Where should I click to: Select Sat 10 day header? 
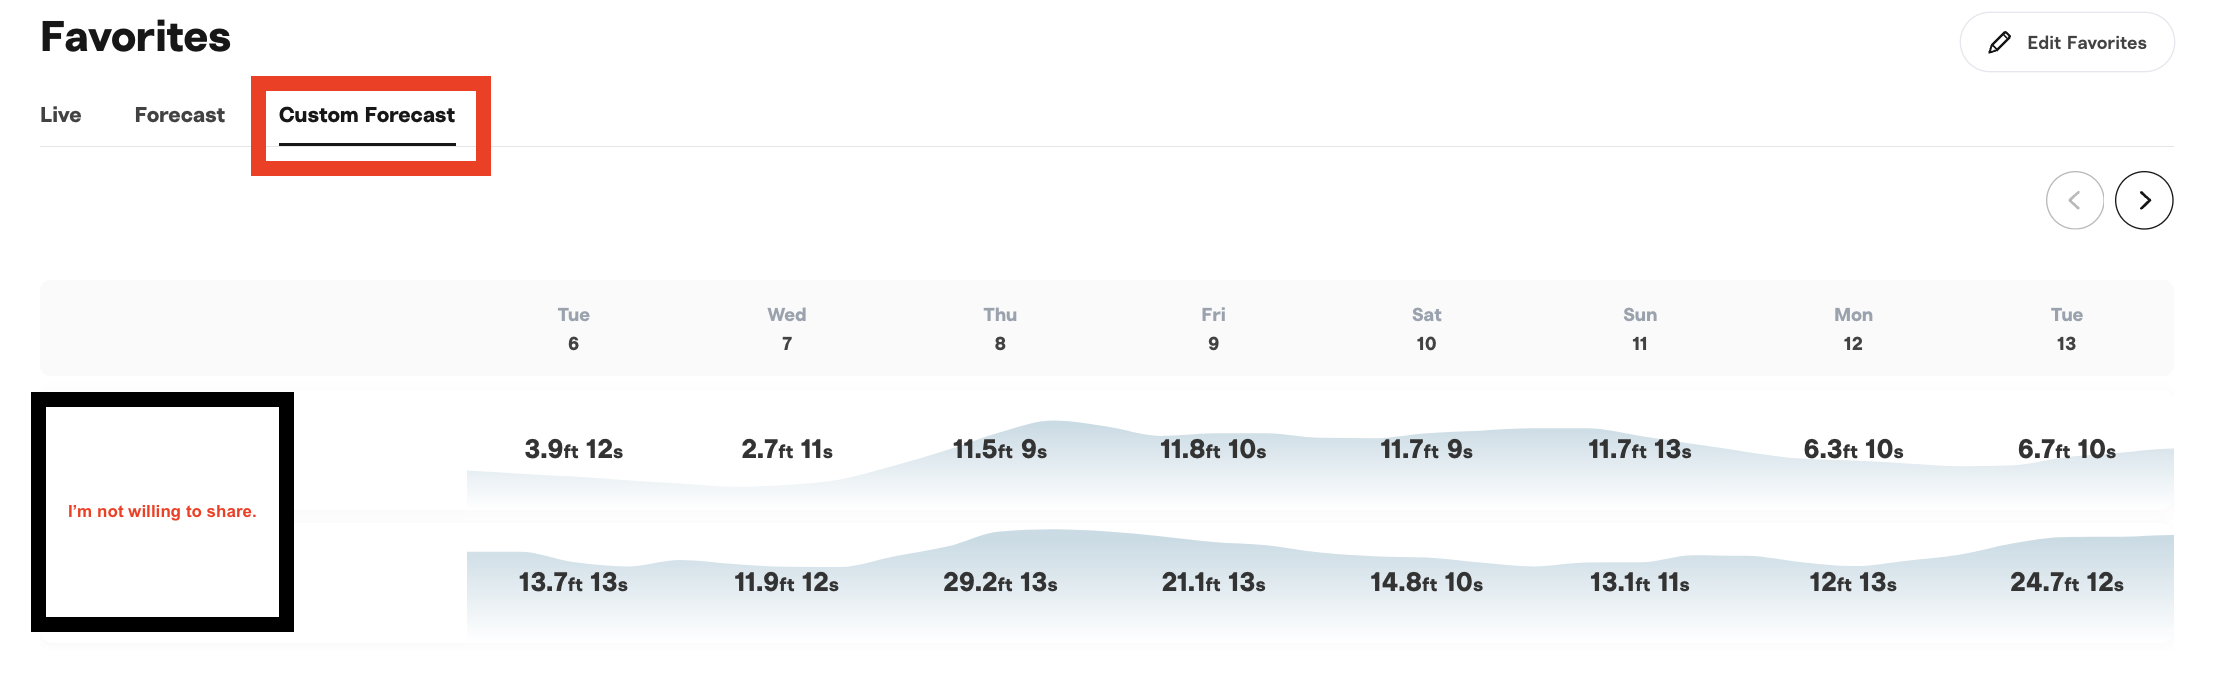tap(1426, 329)
